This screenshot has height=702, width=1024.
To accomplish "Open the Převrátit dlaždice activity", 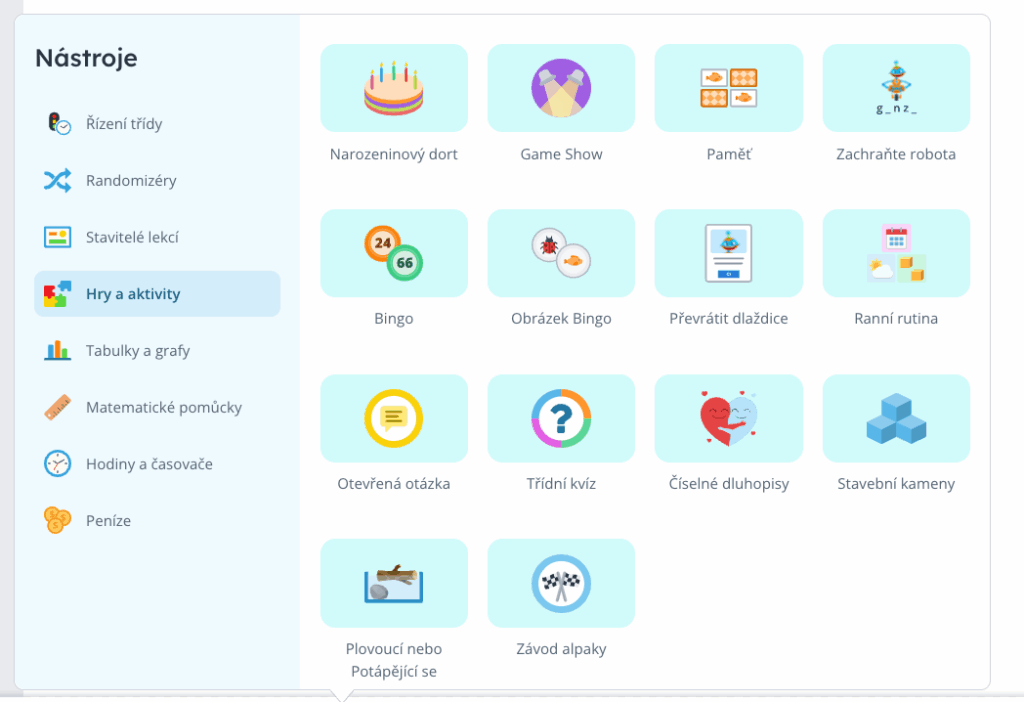I will click(x=728, y=253).
